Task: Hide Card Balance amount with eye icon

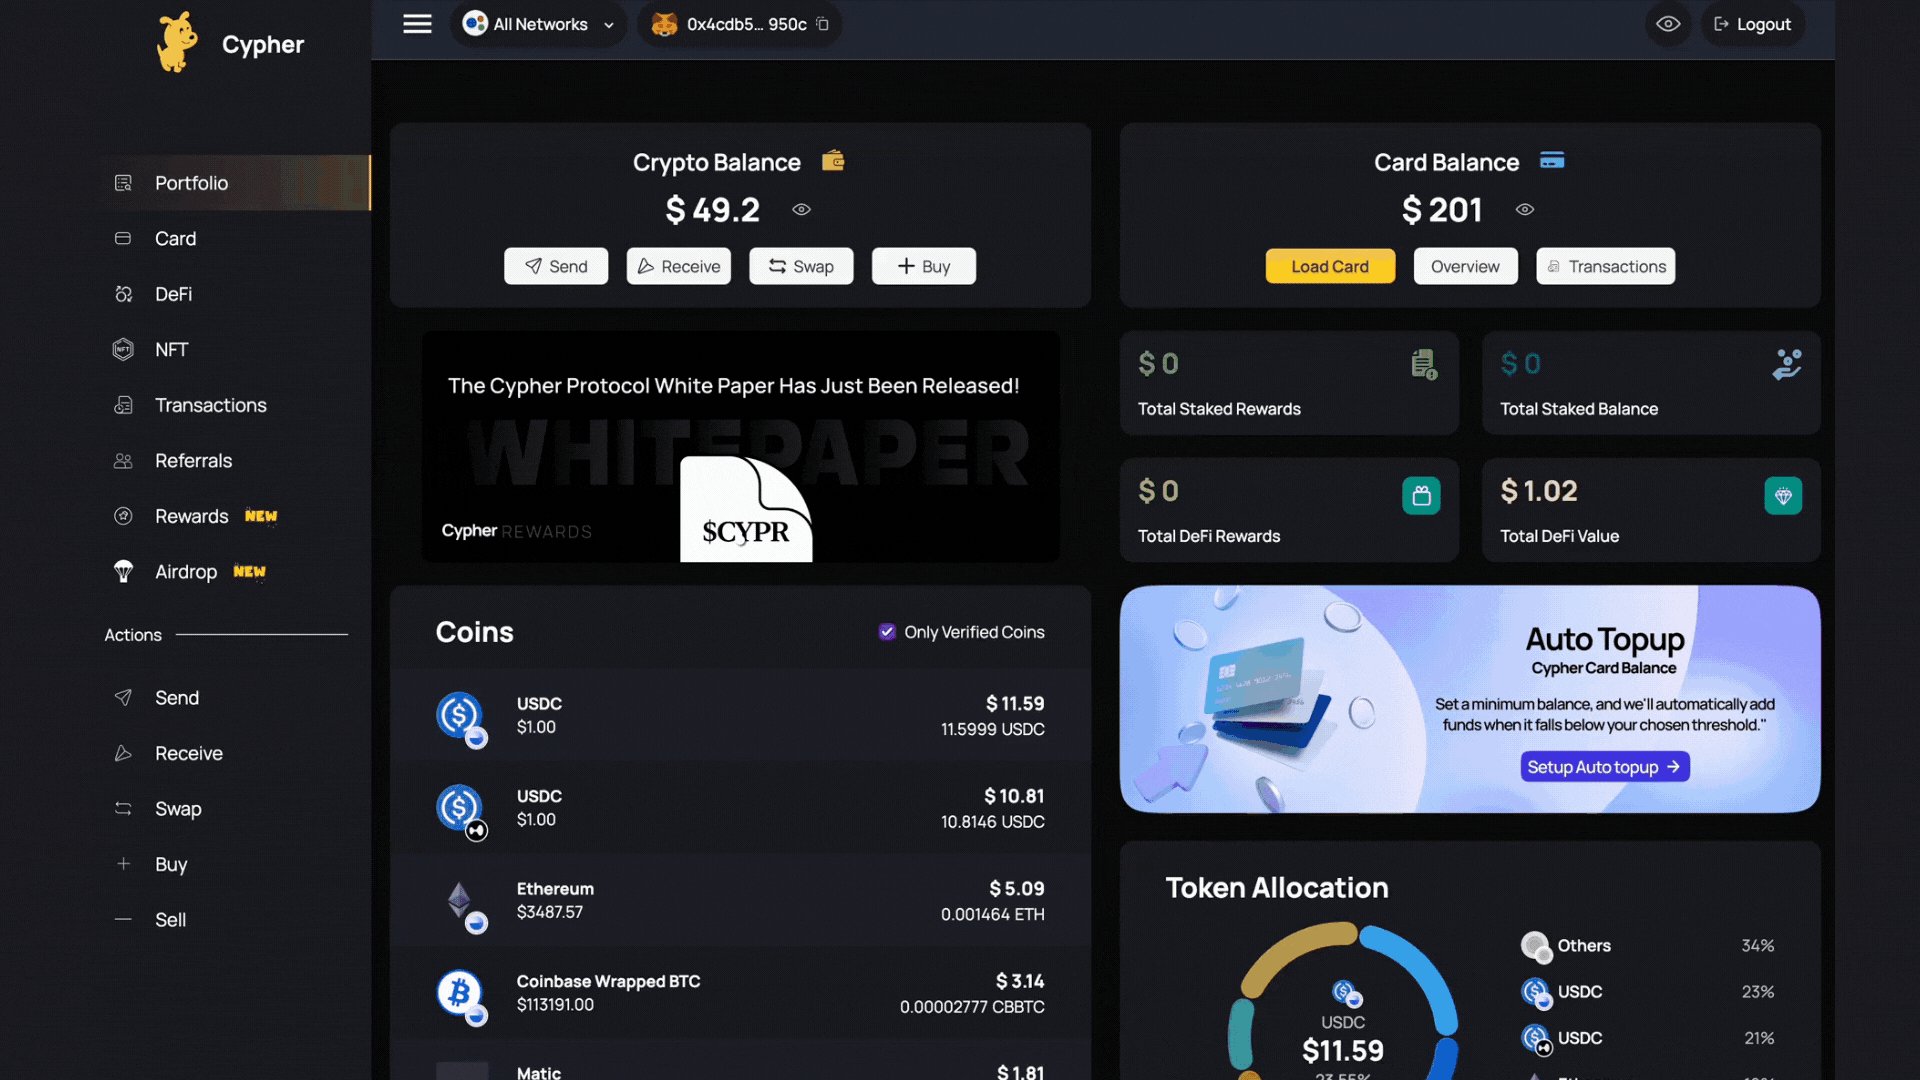Action: pos(1524,209)
